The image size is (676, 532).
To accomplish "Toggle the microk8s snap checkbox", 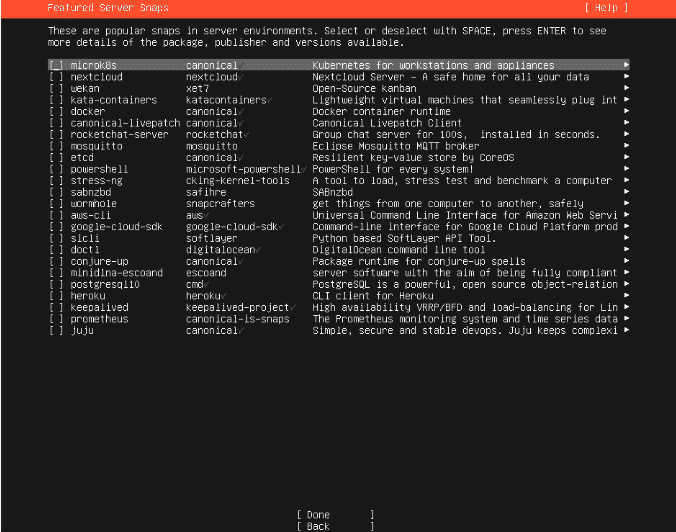I will coord(56,66).
